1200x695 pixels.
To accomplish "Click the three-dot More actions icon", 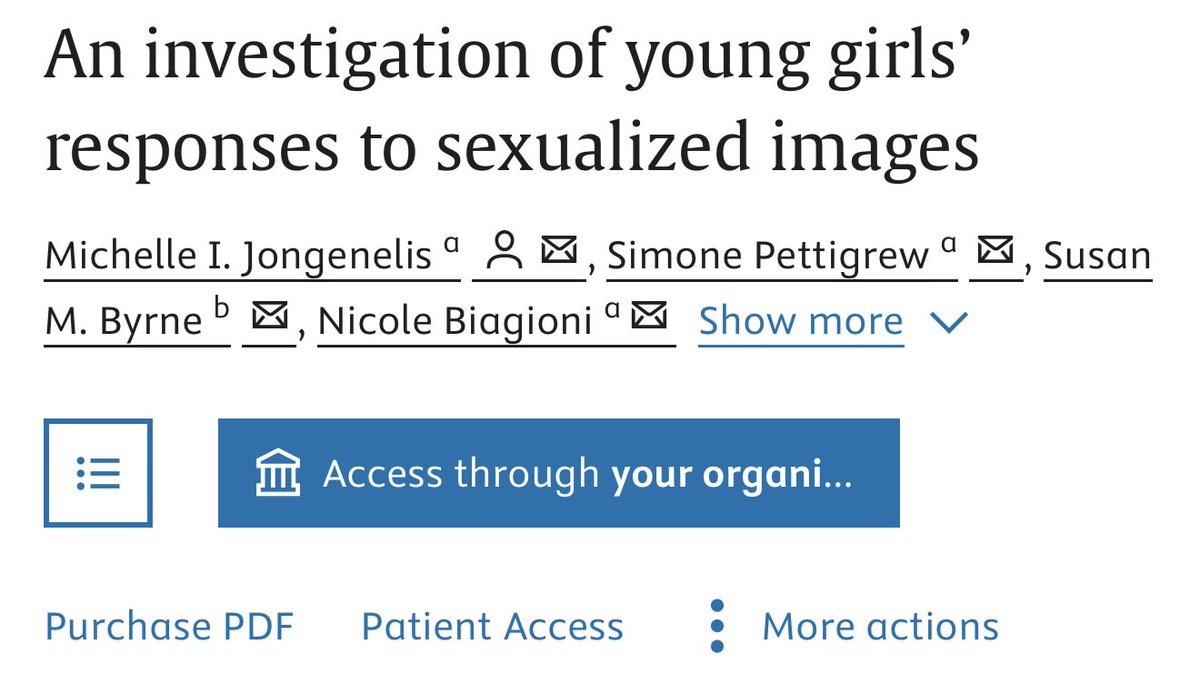I will [716, 627].
